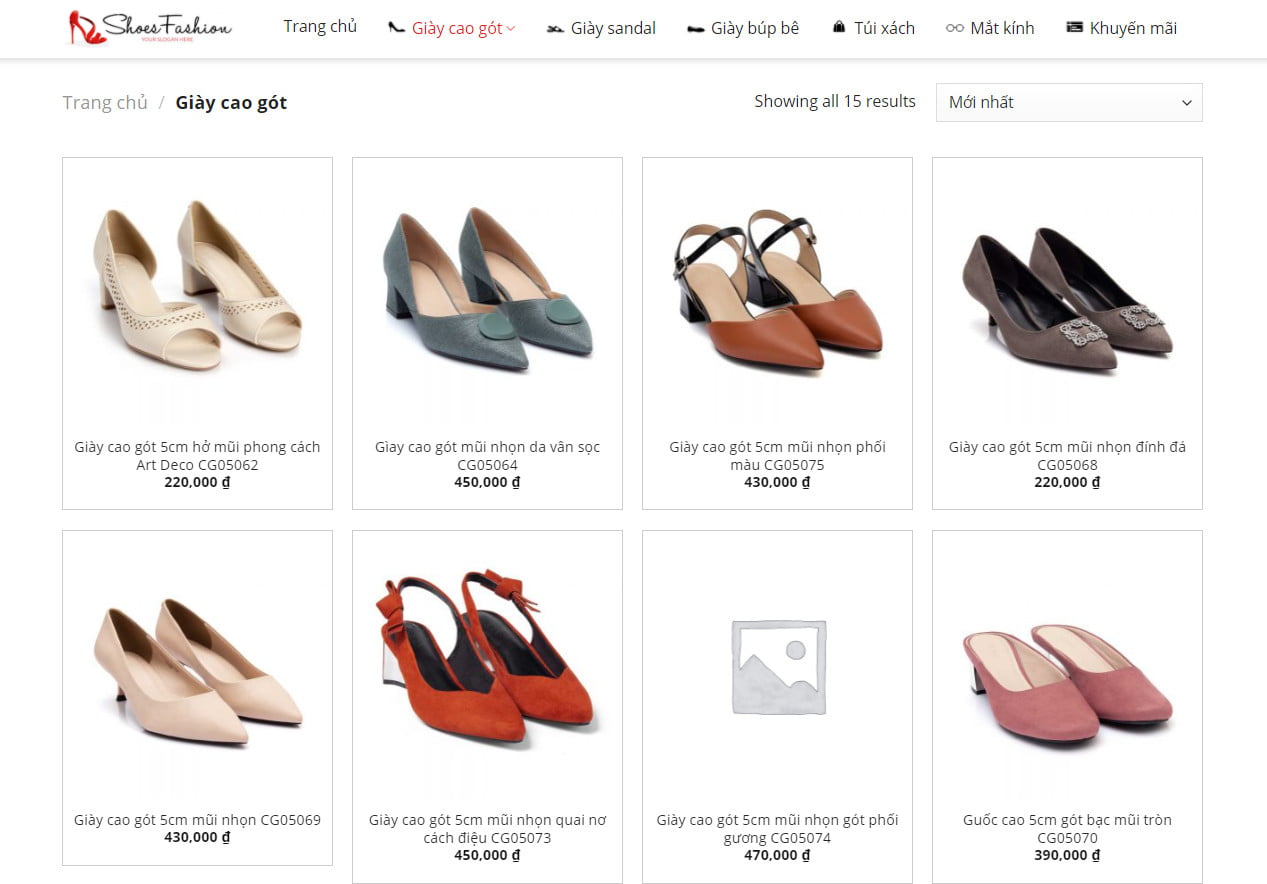Click the green-grey pointed heels CG05064 image

pyautogui.click(x=487, y=290)
